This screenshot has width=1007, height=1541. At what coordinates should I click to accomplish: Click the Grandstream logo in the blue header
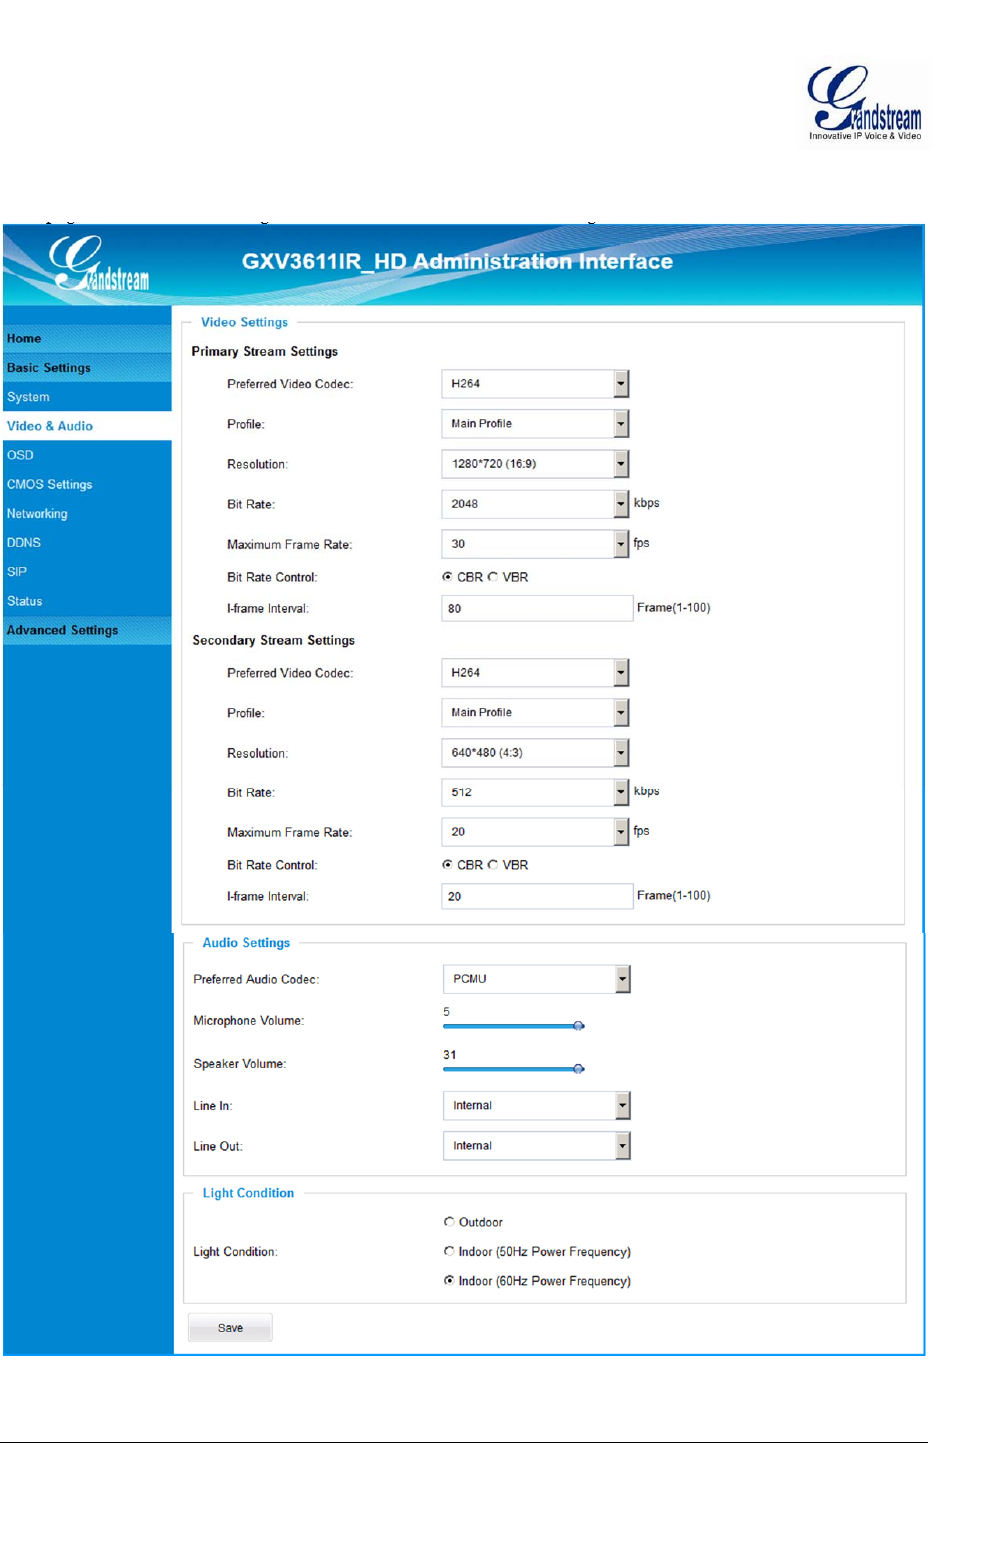pyautogui.click(x=99, y=263)
